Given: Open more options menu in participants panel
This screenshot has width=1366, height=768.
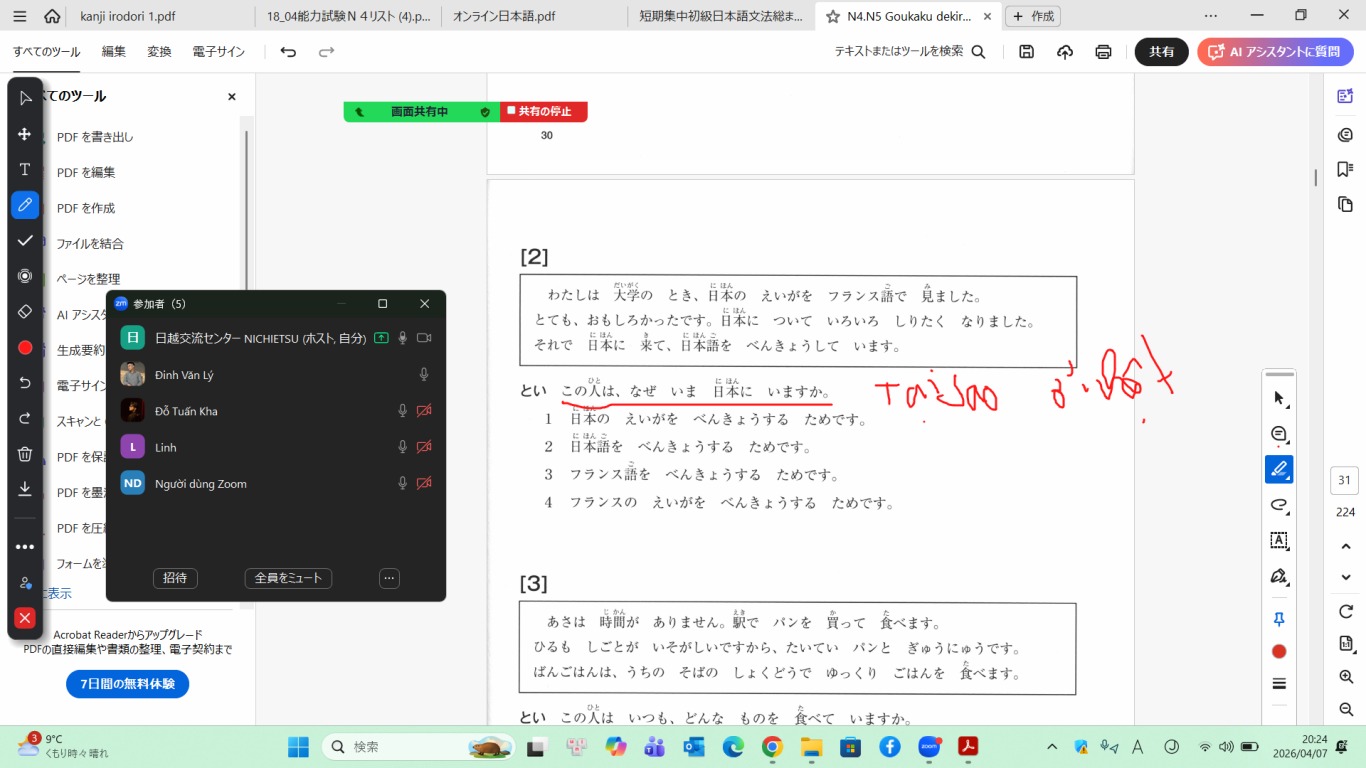Looking at the screenshot, I should pos(390,578).
